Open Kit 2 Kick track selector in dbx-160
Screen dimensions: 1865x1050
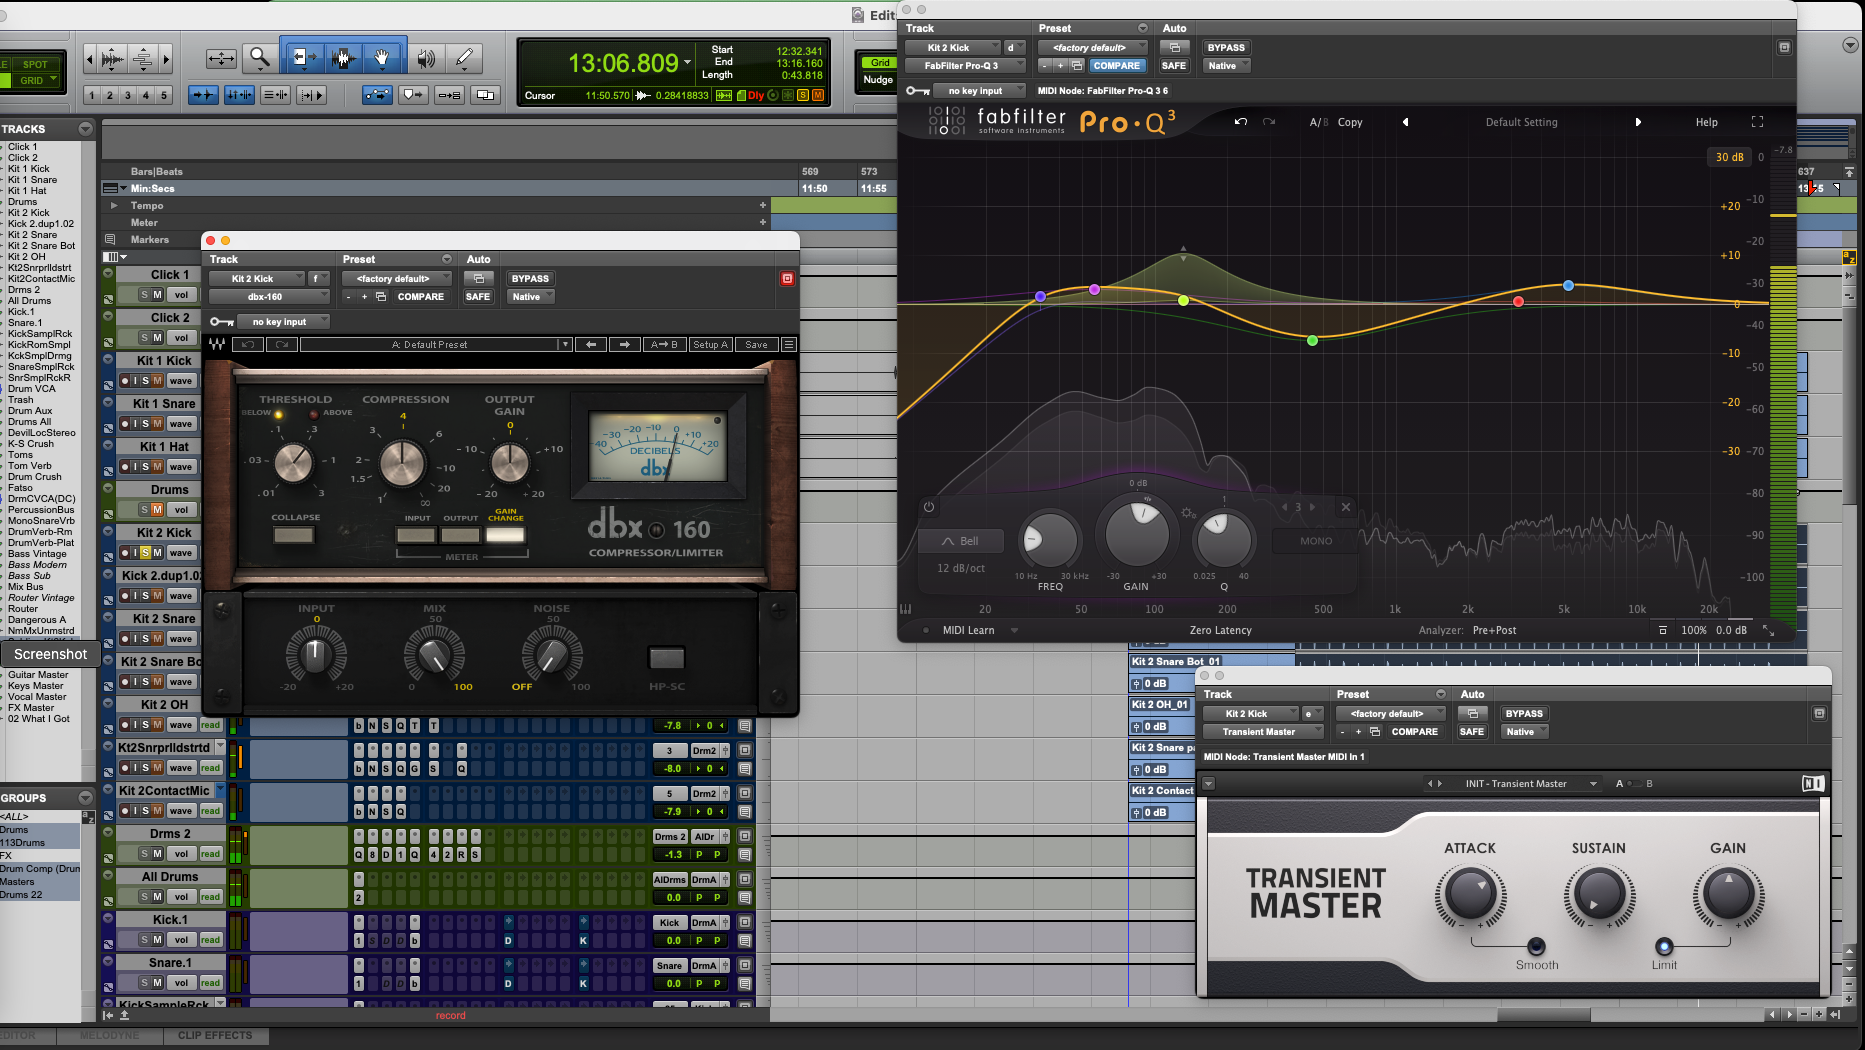coord(257,279)
